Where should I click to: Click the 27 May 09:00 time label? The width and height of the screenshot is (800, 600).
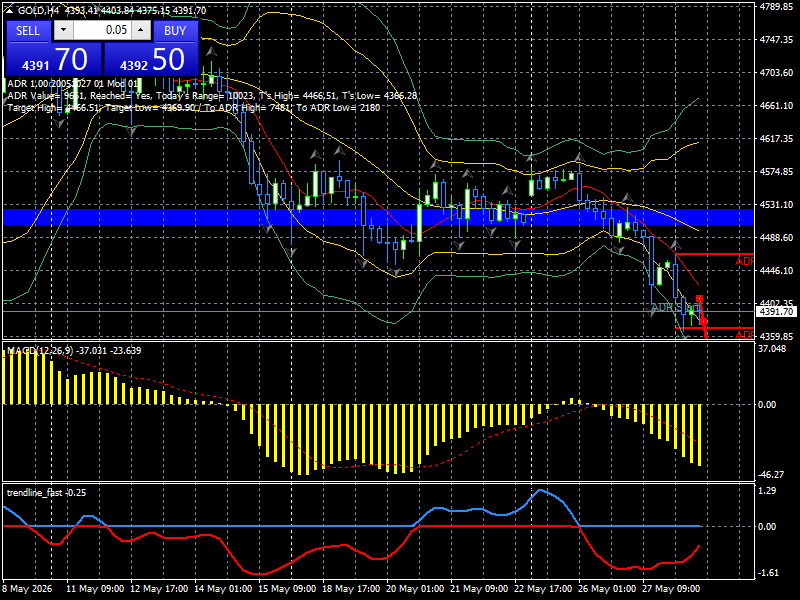(671, 589)
